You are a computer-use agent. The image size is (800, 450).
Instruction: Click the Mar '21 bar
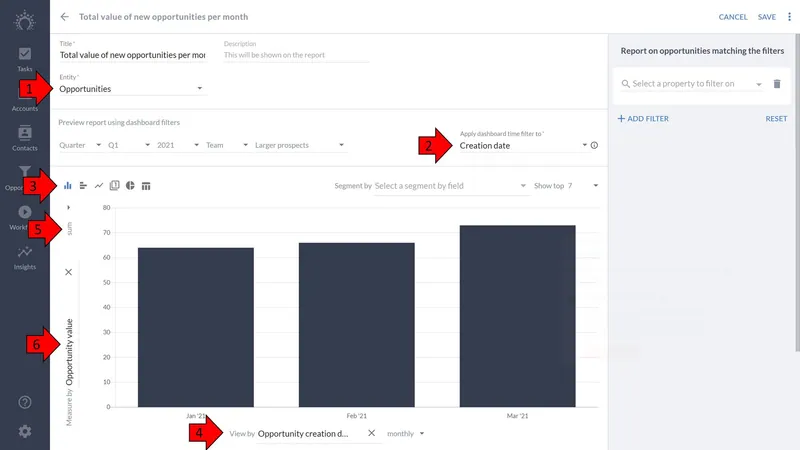click(517, 316)
